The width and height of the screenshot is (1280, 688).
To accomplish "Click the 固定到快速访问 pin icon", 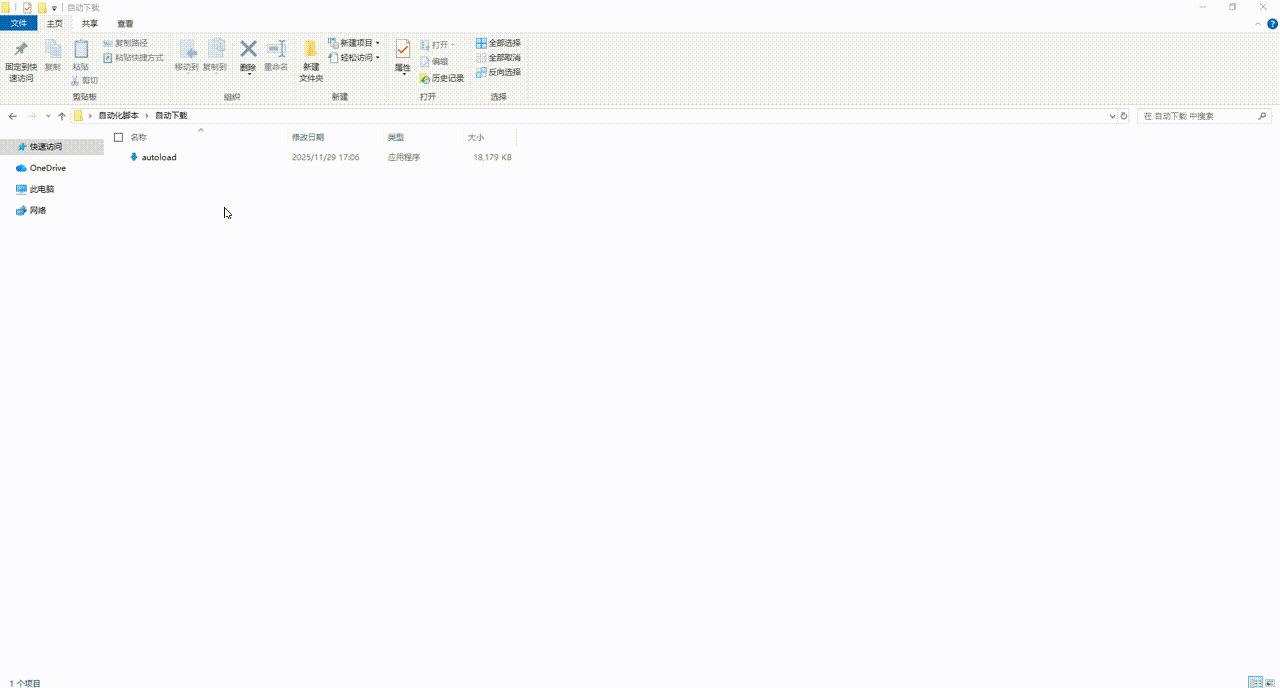I will pos(20,49).
